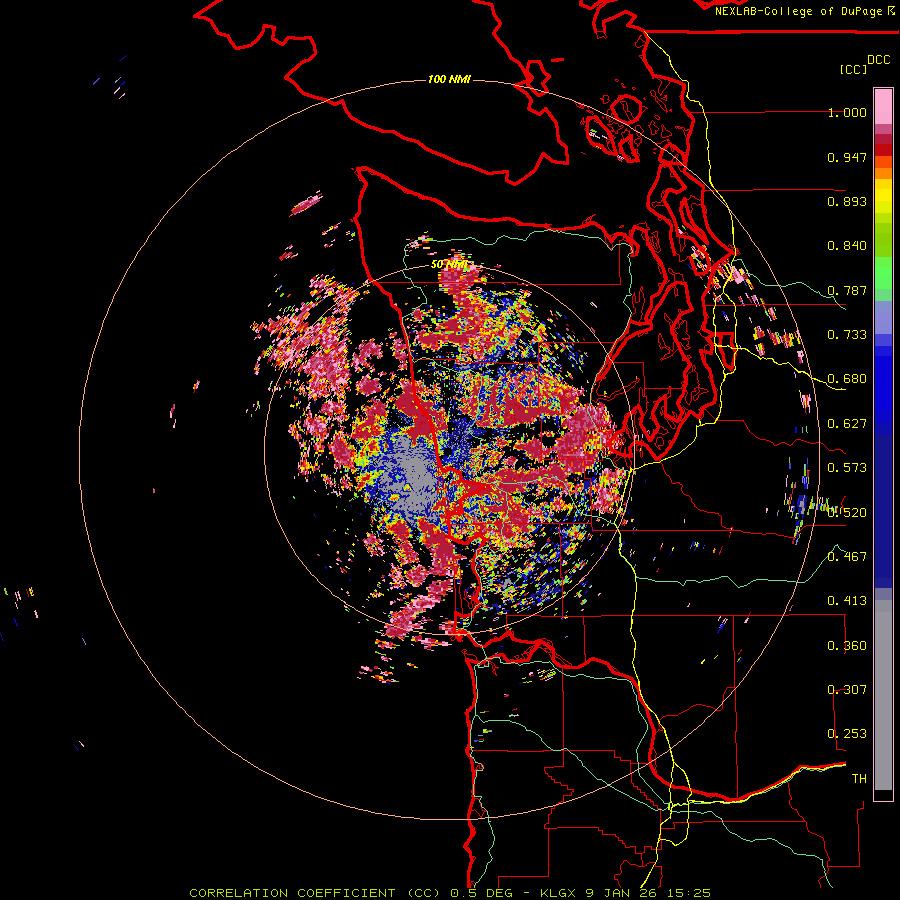Click the 0.893 scale value
The image size is (900, 900).
pos(847,201)
